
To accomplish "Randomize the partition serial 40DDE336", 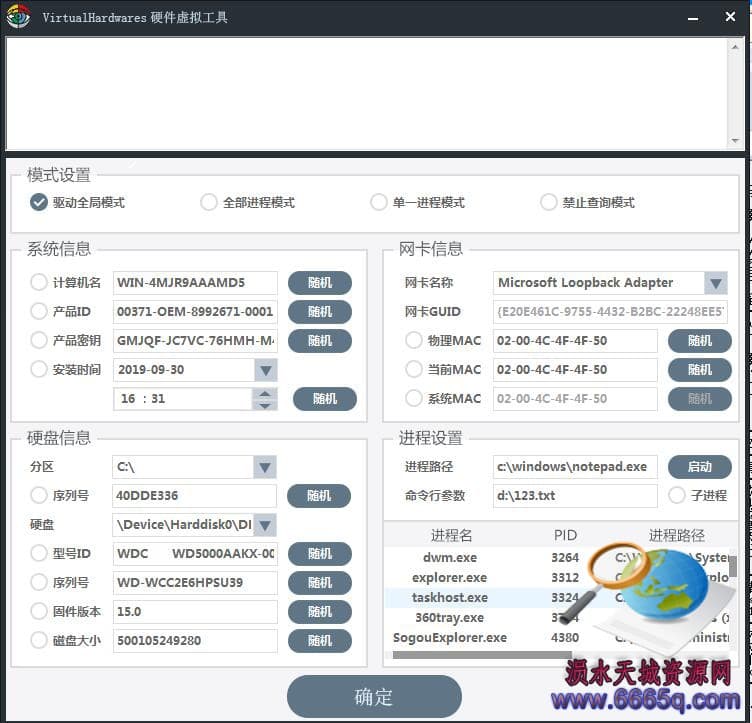I will 319,496.
